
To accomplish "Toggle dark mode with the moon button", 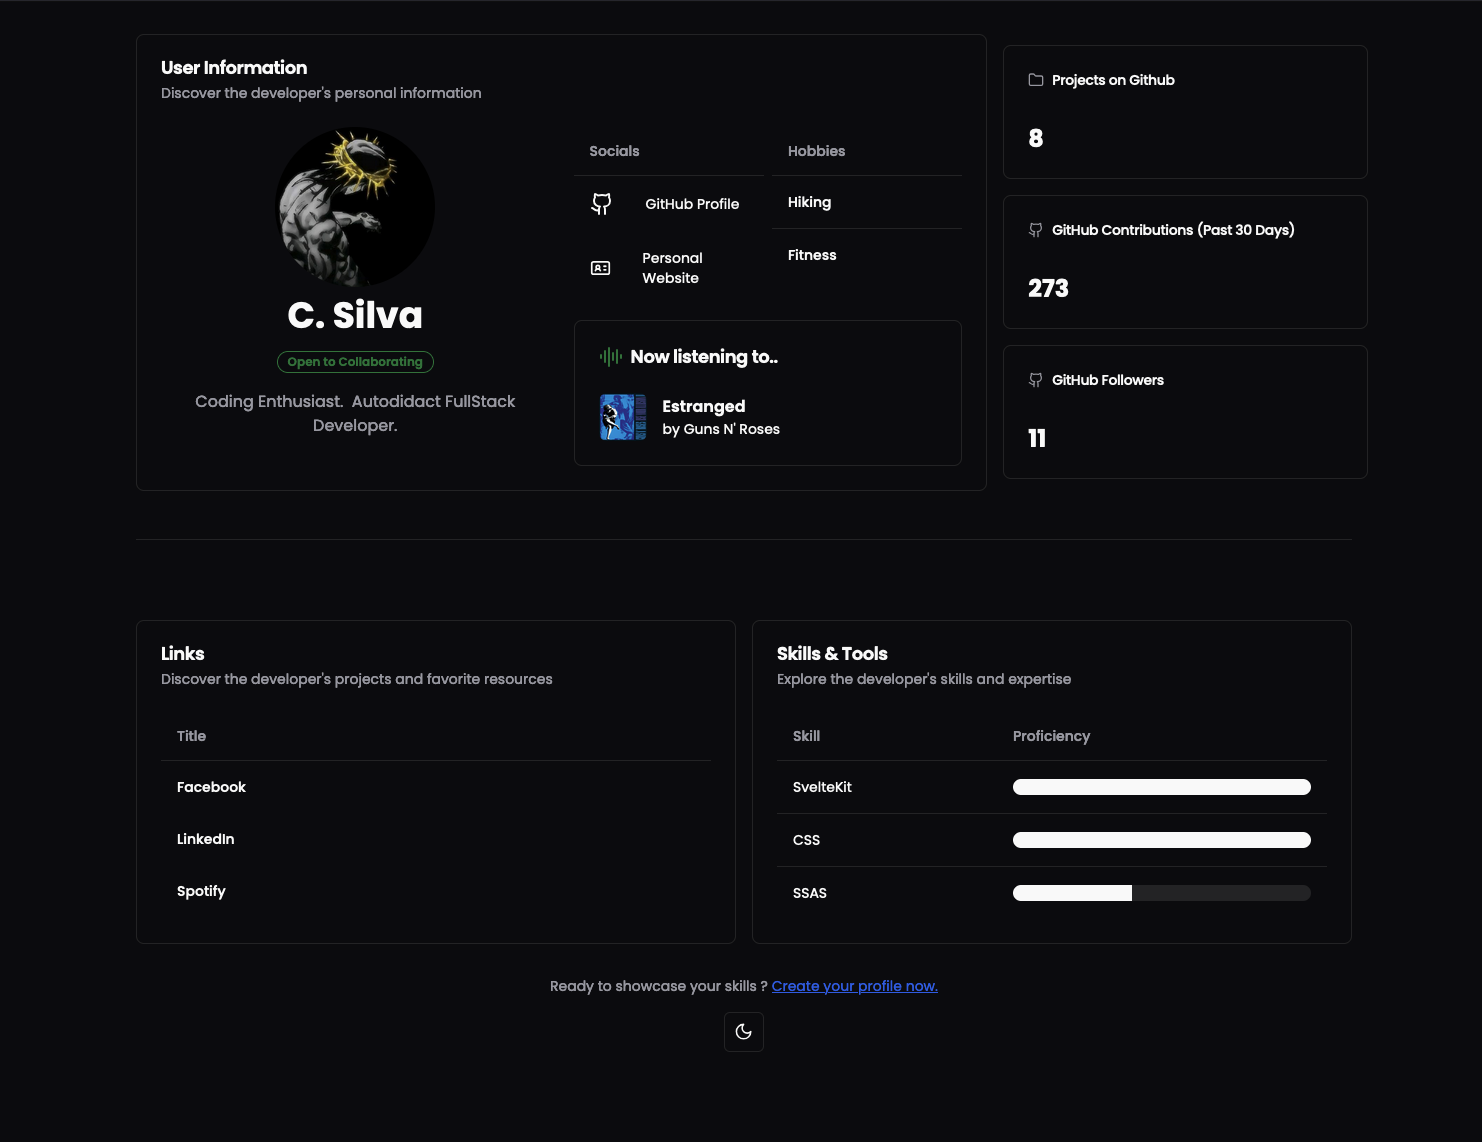I will (743, 1031).
